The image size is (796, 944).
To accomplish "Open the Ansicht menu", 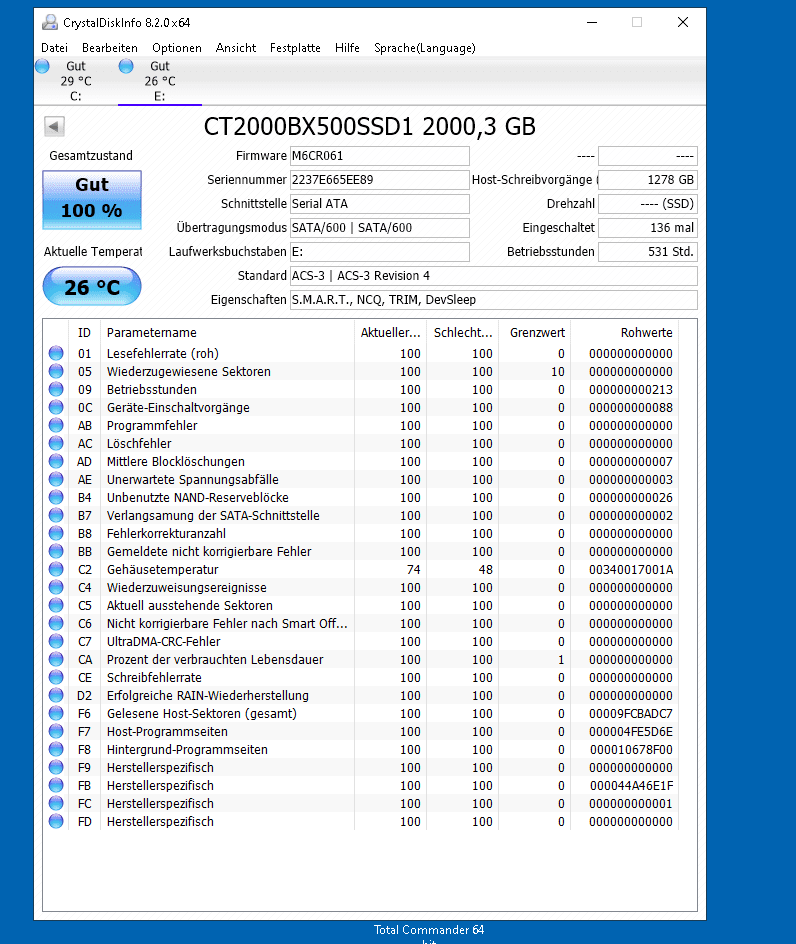I will [x=235, y=48].
